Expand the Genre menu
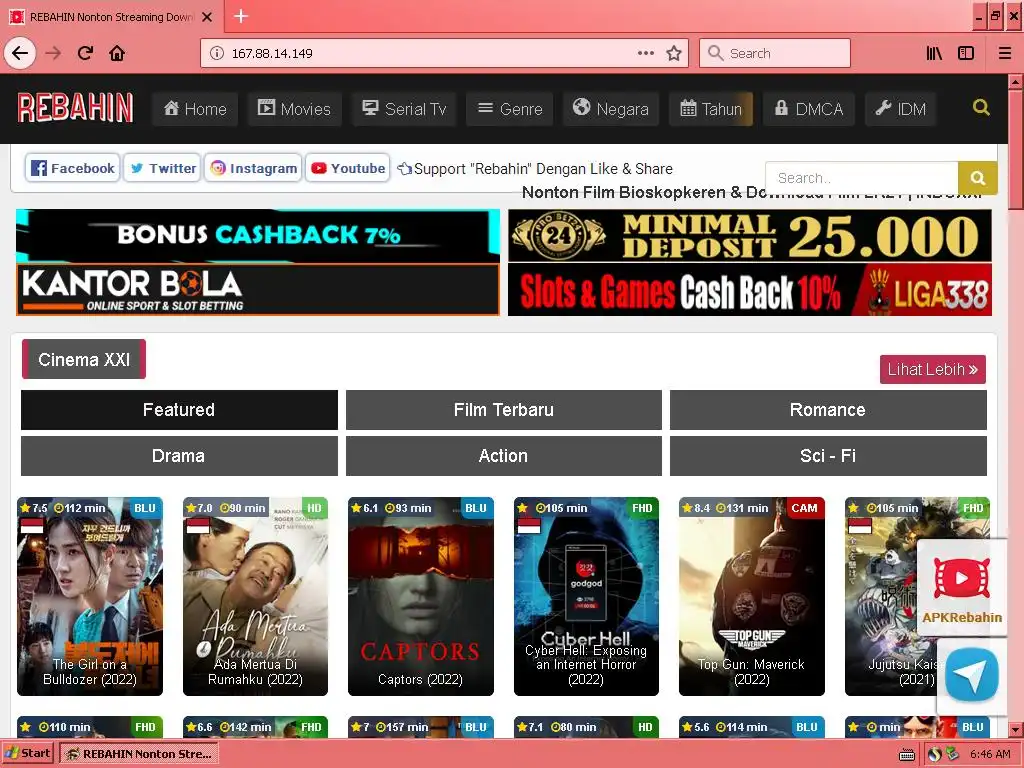Image resolution: width=1024 pixels, height=768 pixels. (x=510, y=108)
